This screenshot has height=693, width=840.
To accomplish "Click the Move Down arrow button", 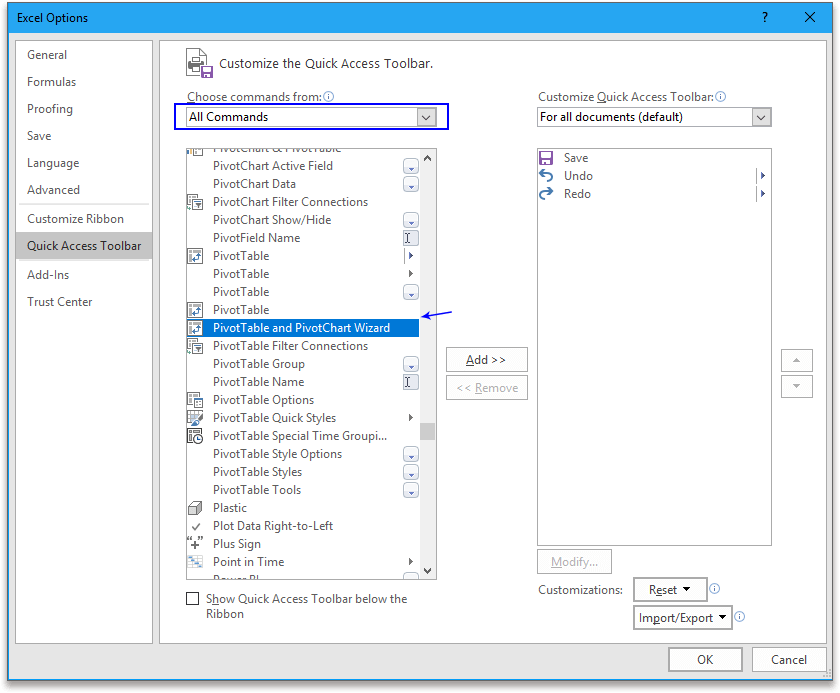I will [x=797, y=387].
